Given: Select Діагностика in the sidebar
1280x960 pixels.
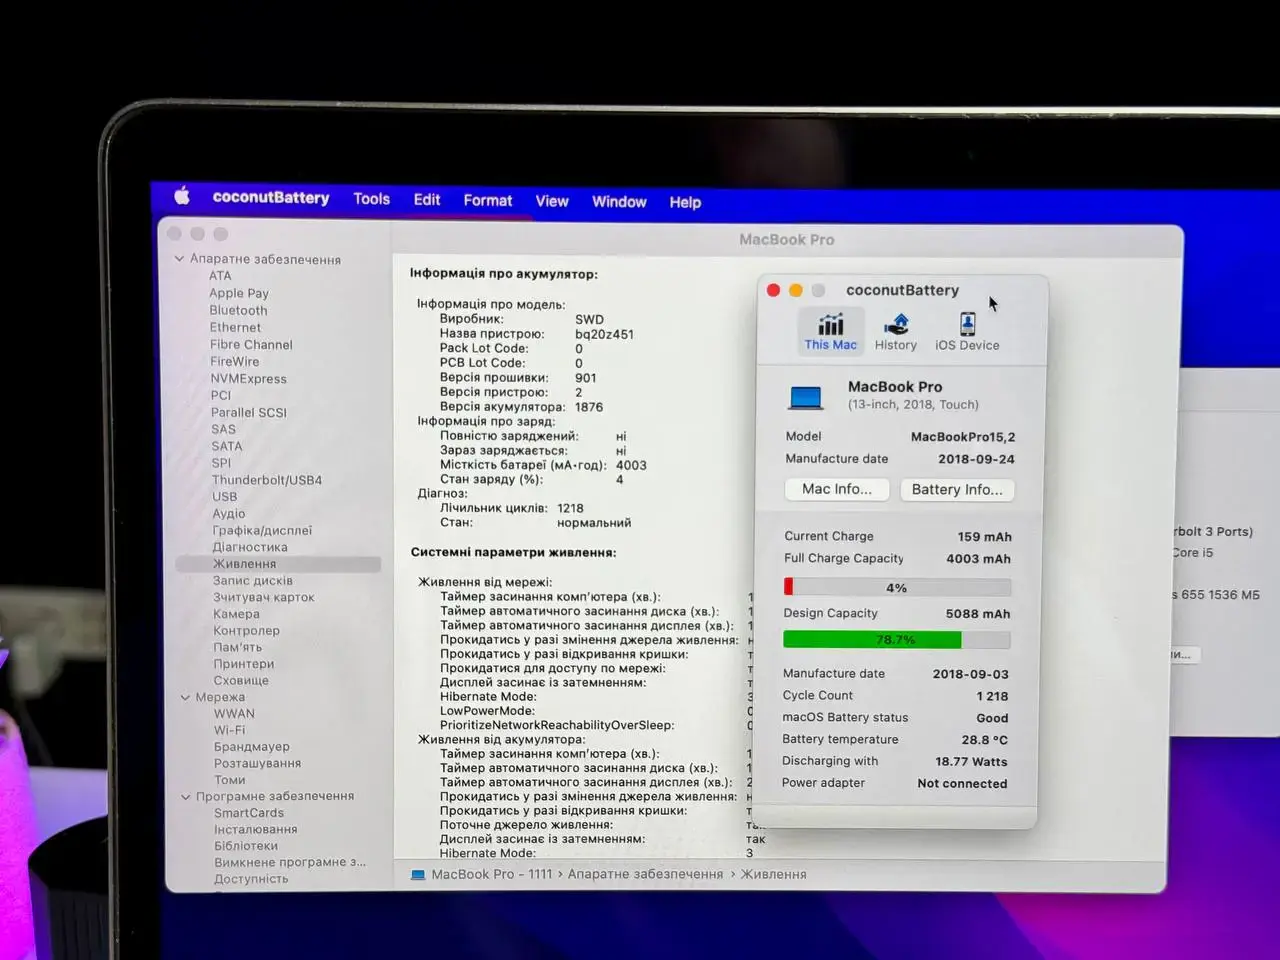Looking at the screenshot, I should click(x=250, y=547).
